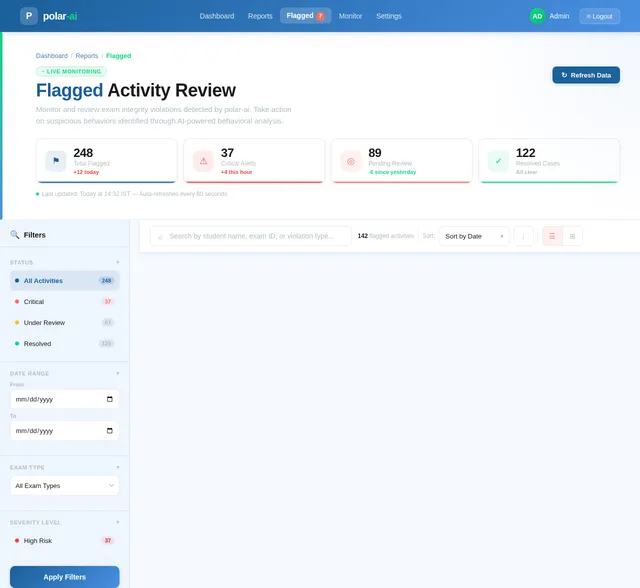Open the 122 Resolved Cases card
This screenshot has width=640, height=588.
click(x=549, y=161)
